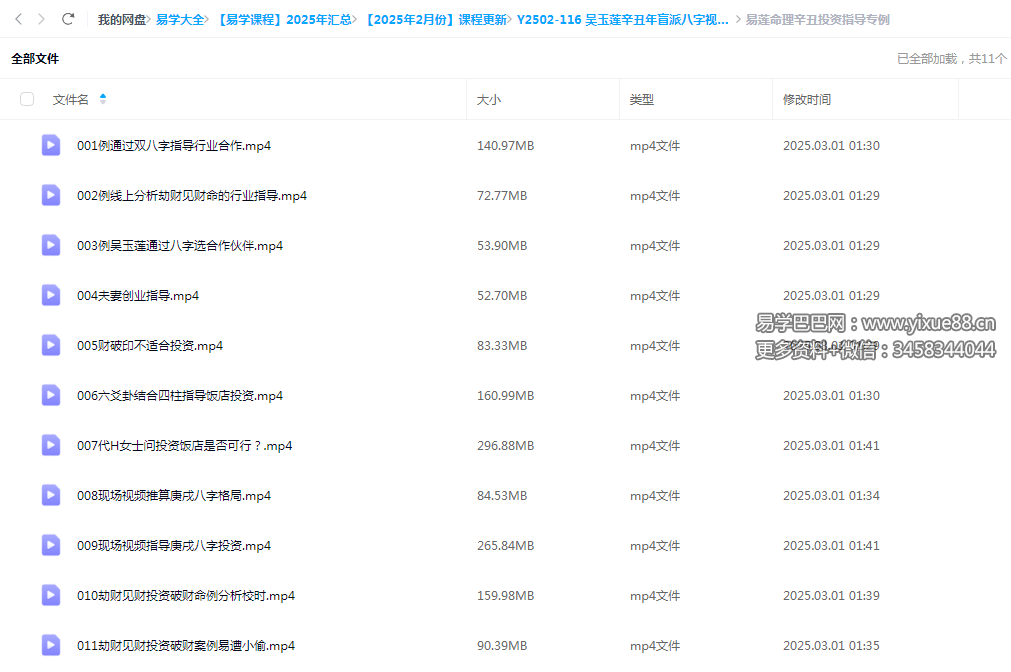Click the 修改时间 column header

tap(806, 99)
